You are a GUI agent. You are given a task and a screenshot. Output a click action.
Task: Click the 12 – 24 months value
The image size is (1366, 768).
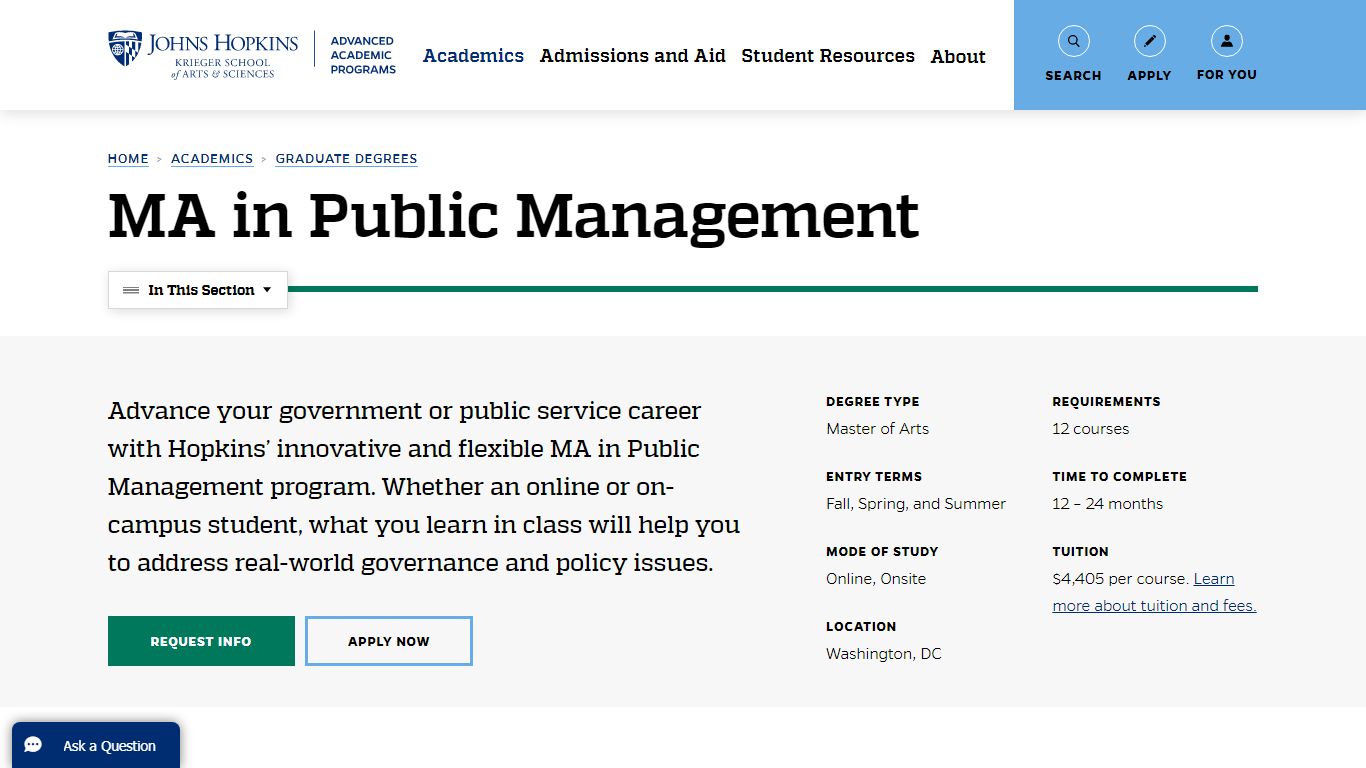click(x=1107, y=504)
